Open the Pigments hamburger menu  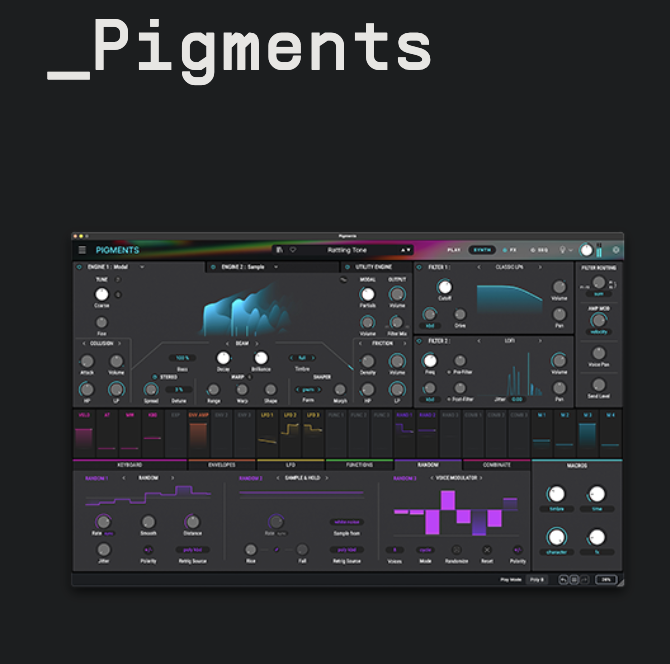(82, 250)
